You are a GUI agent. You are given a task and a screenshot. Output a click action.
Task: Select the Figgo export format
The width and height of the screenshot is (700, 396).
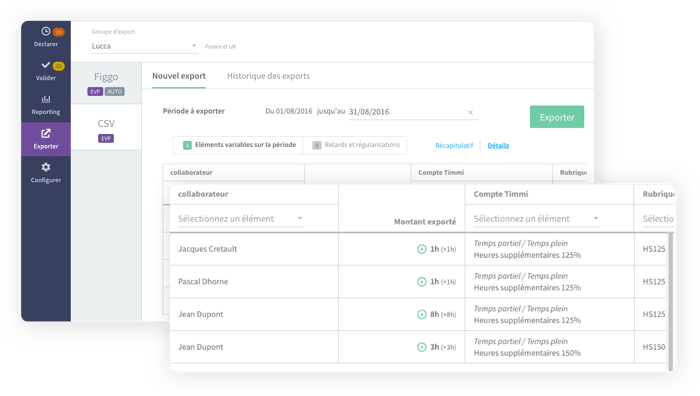[x=106, y=83]
